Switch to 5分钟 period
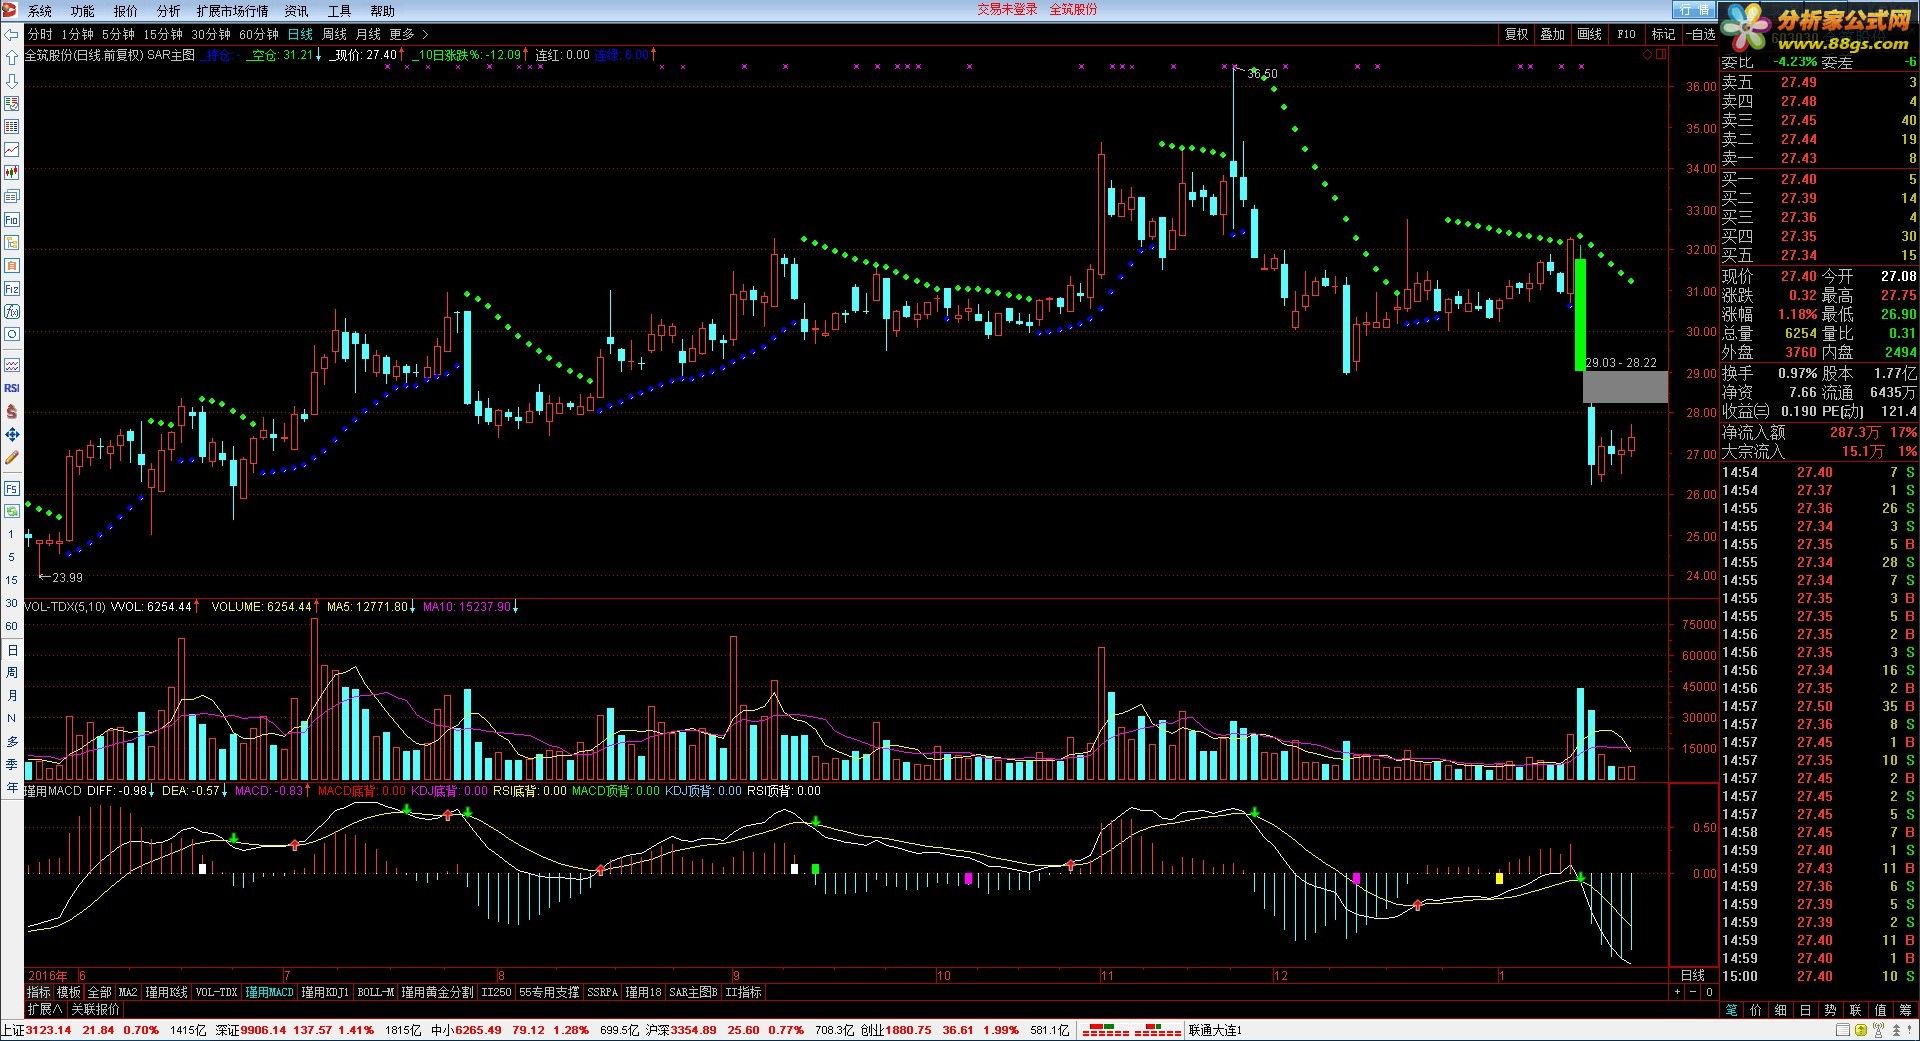This screenshot has height=1041, width=1920. [x=118, y=34]
